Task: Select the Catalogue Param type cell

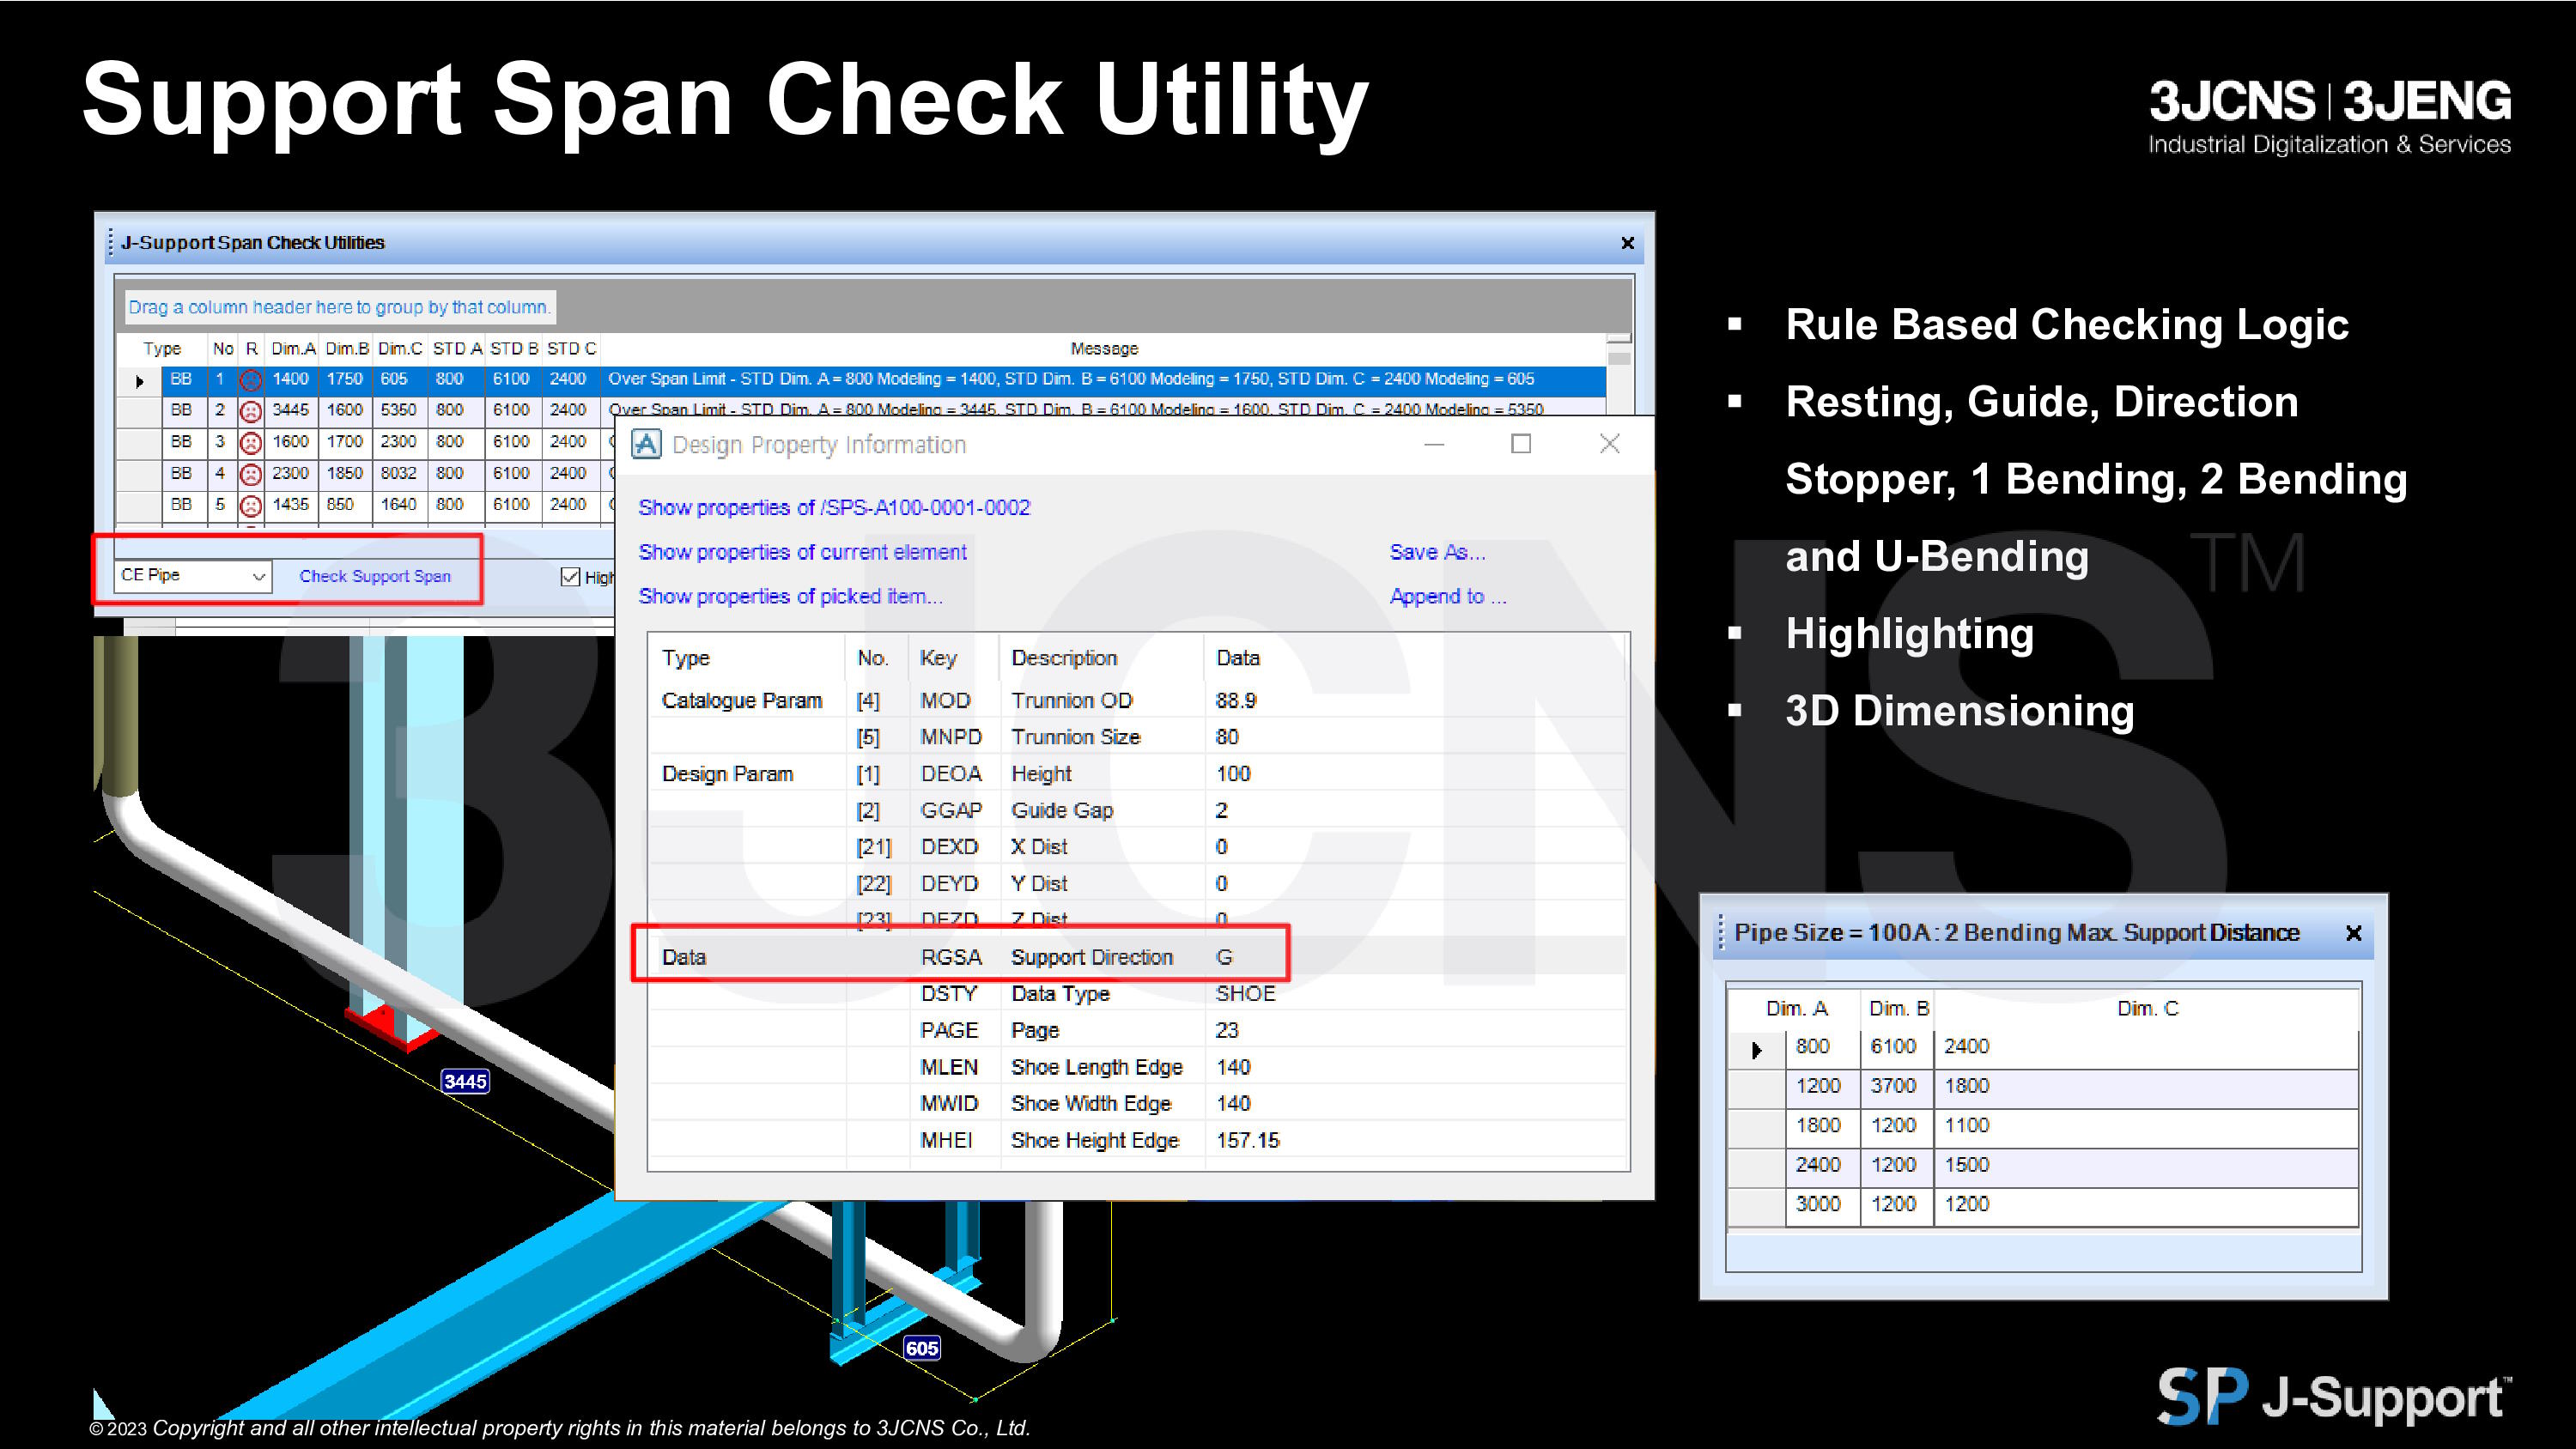Action: point(742,701)
